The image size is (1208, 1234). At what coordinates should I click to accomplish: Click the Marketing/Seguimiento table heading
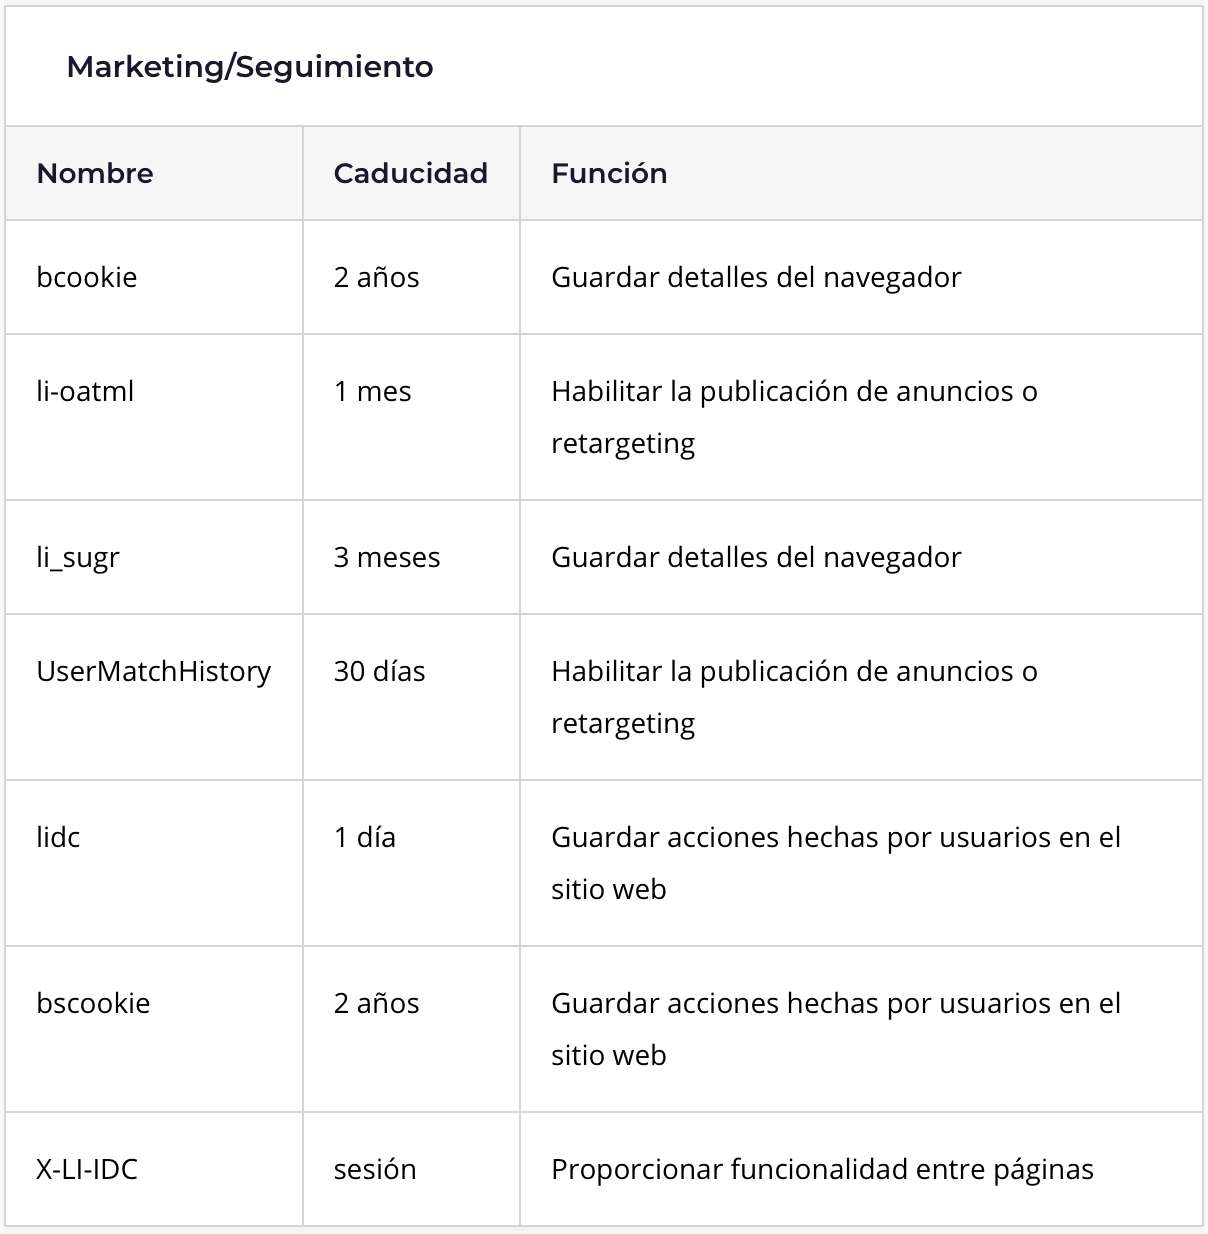coord(250,67)
